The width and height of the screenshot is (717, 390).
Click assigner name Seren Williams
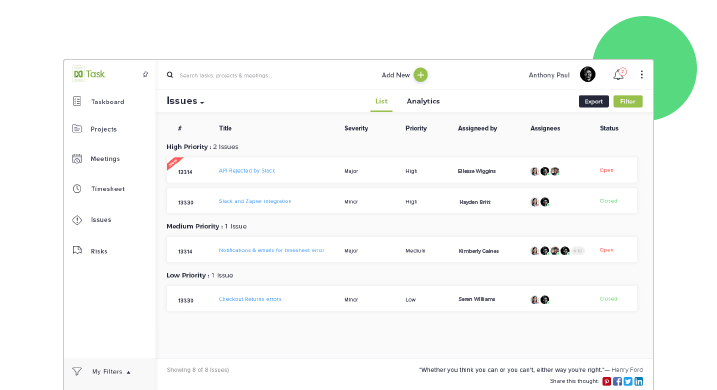476,299
